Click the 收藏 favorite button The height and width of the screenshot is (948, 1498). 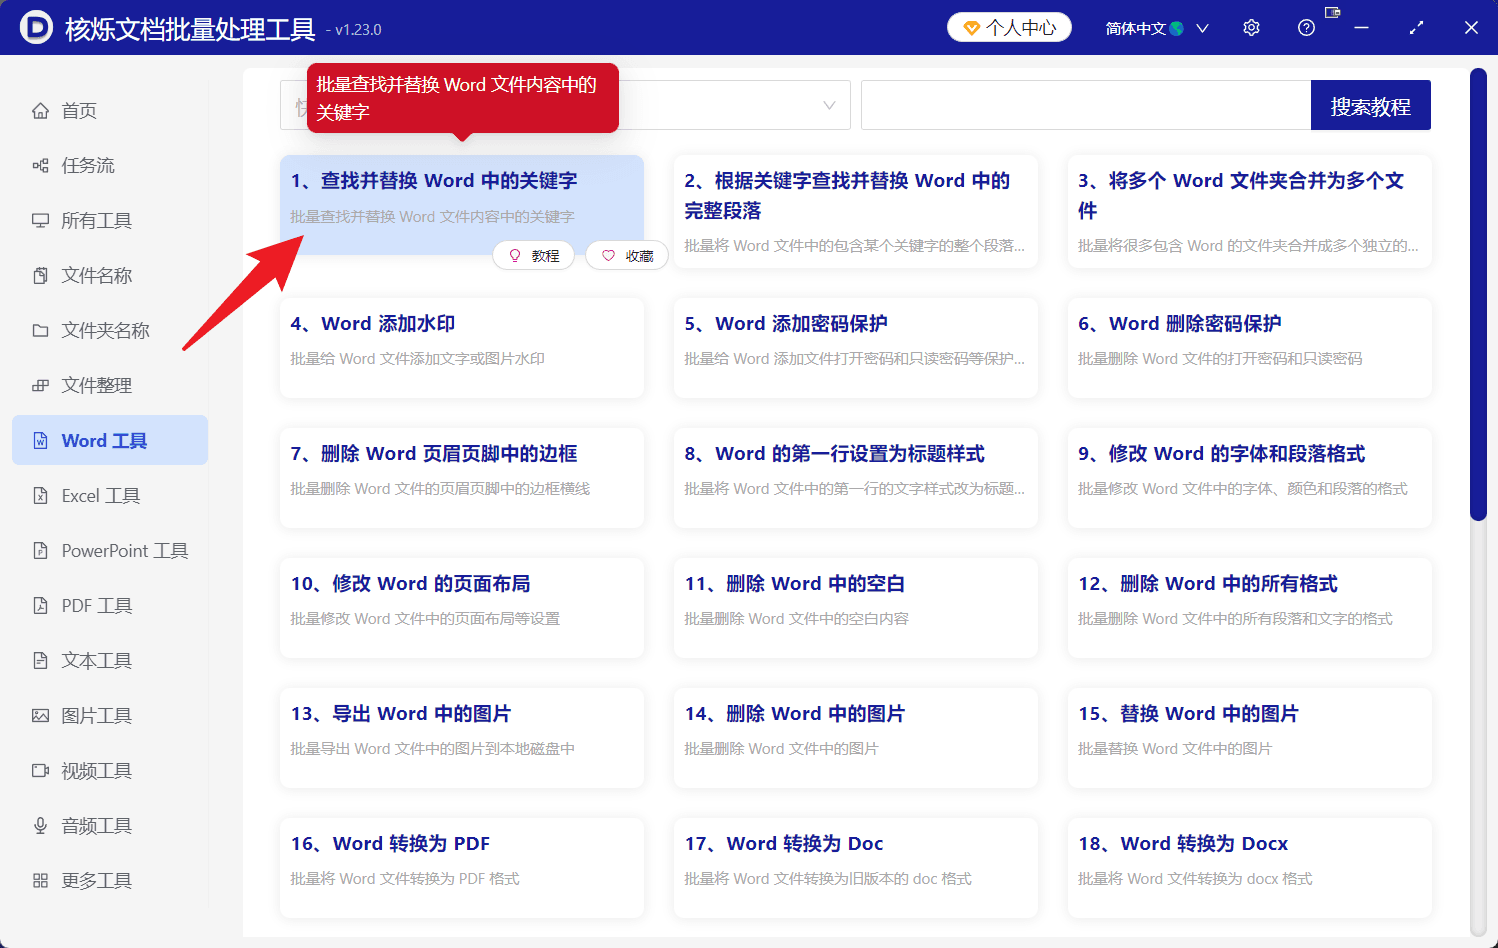pyautogui.click(x=627, y=256)
